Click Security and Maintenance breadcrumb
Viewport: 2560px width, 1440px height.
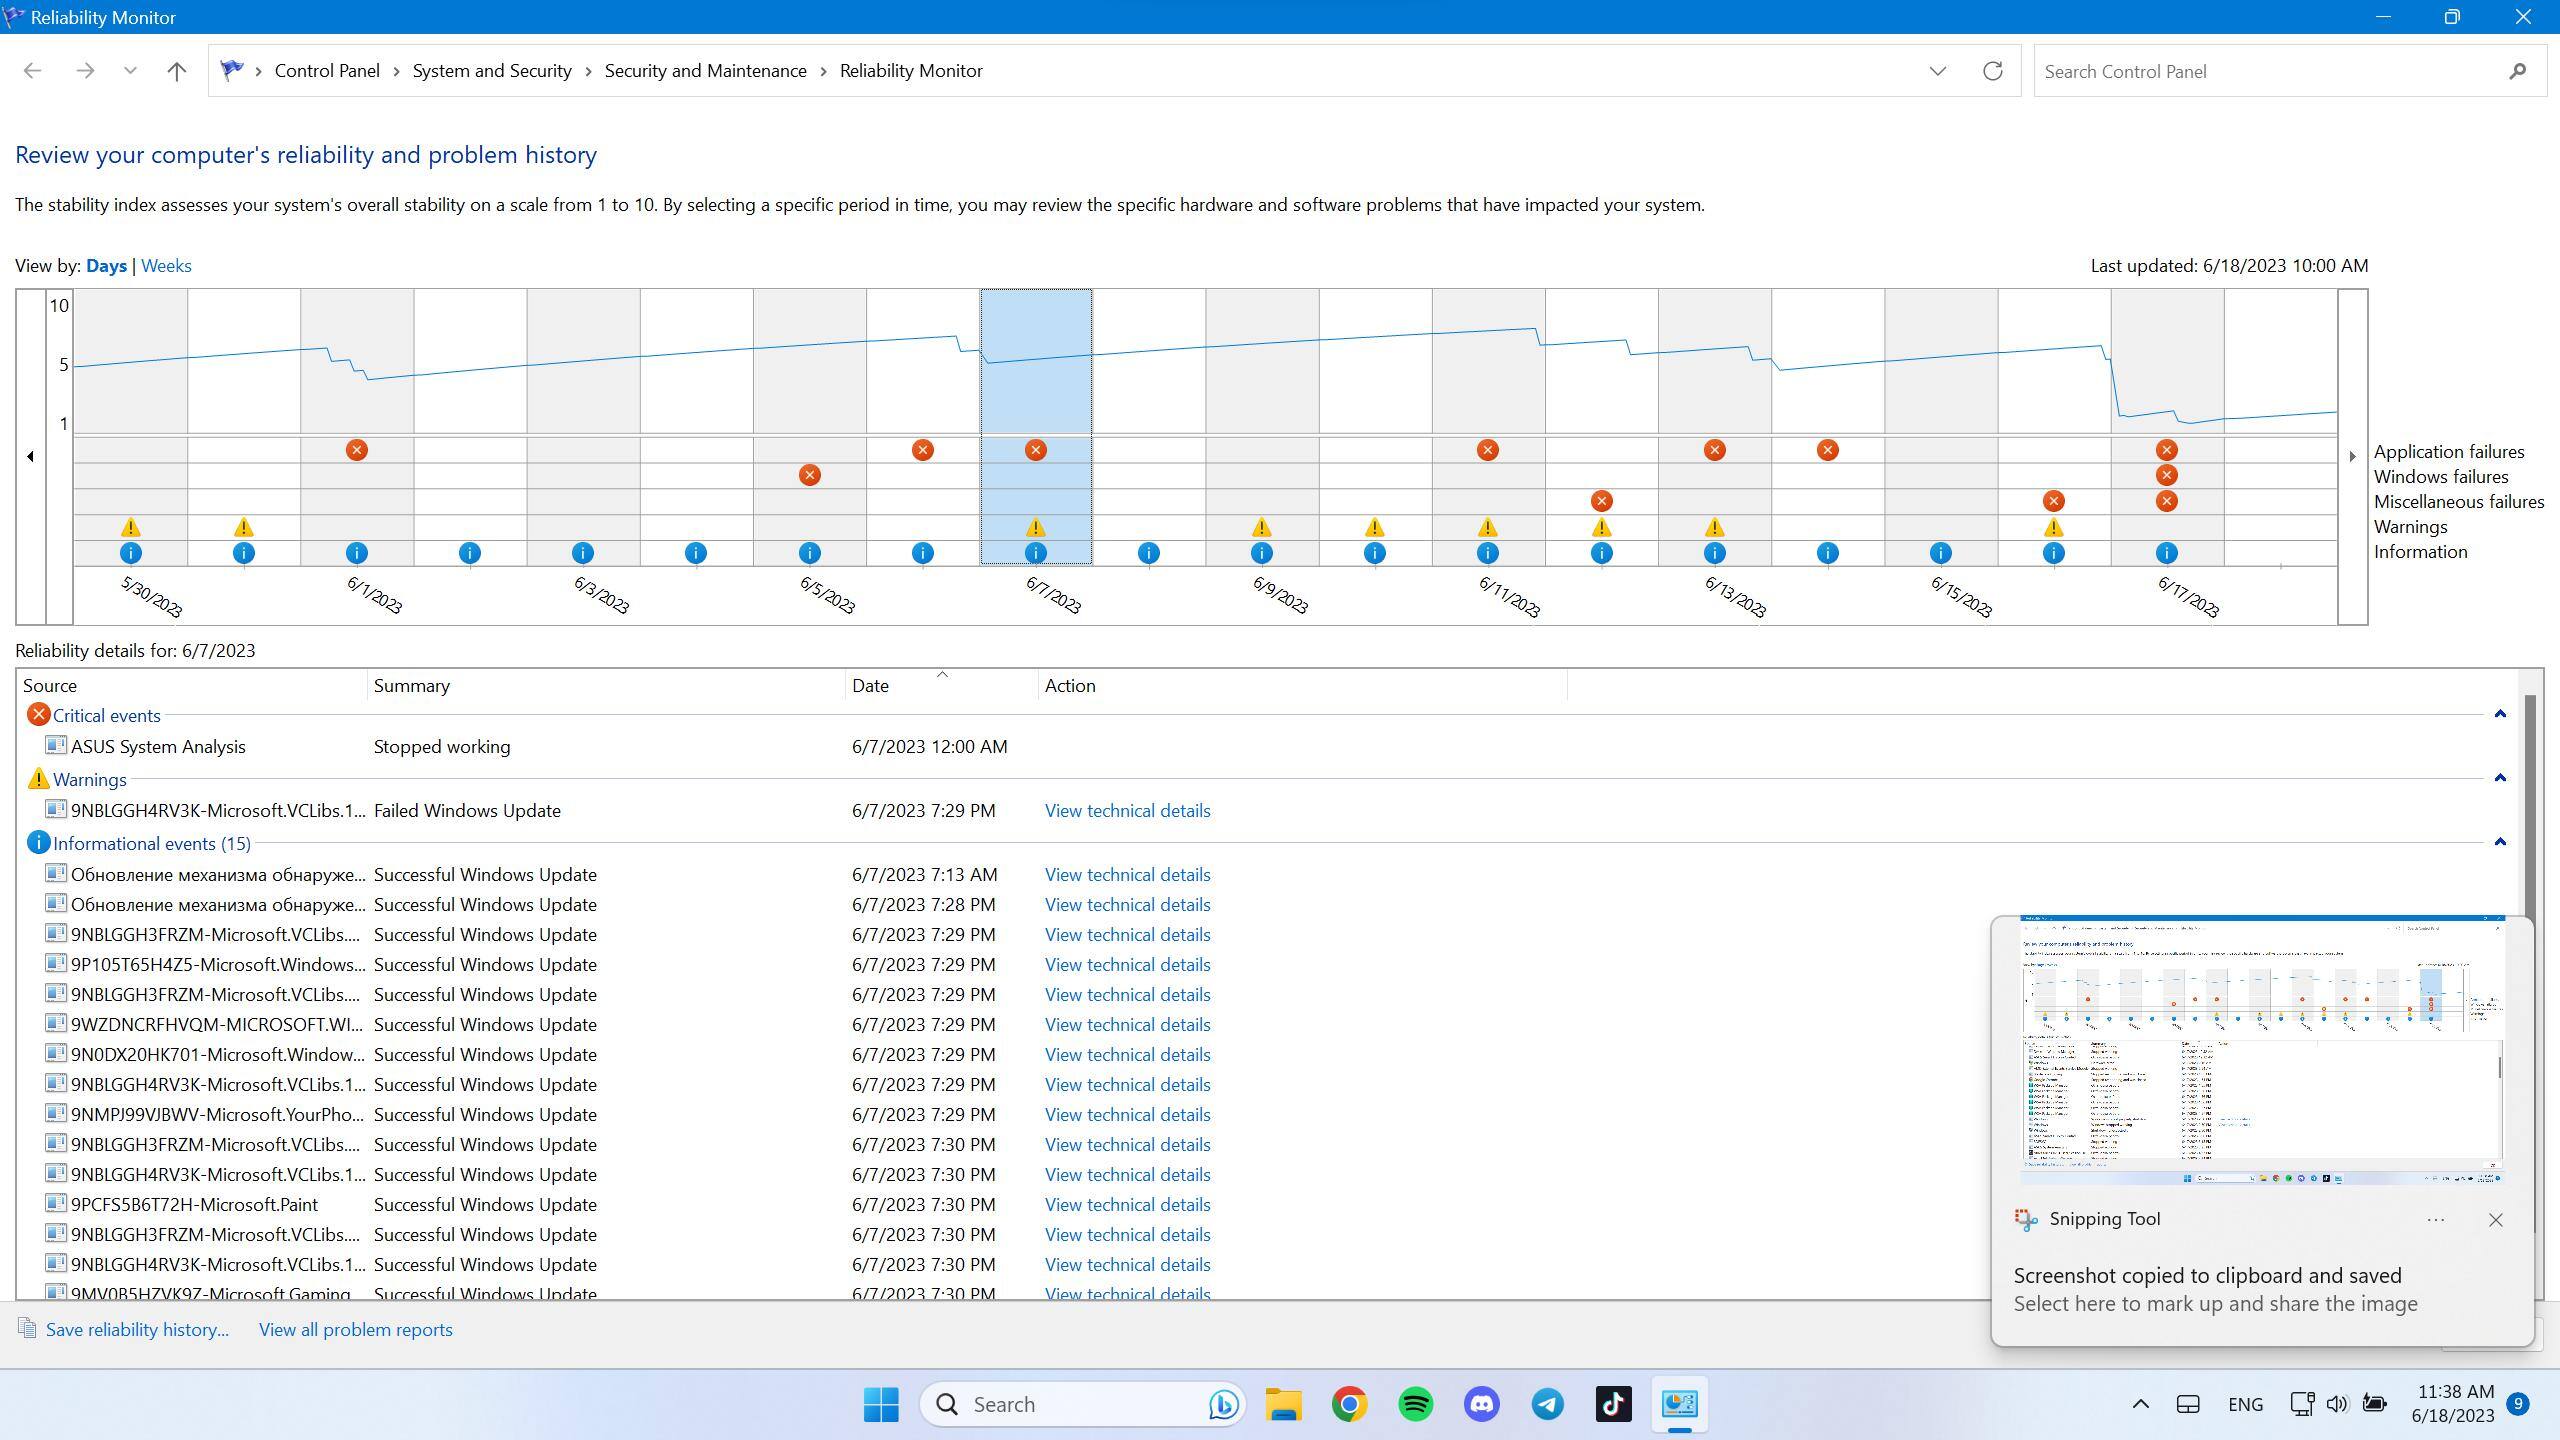pyautogui.click(x=705, y=71)
